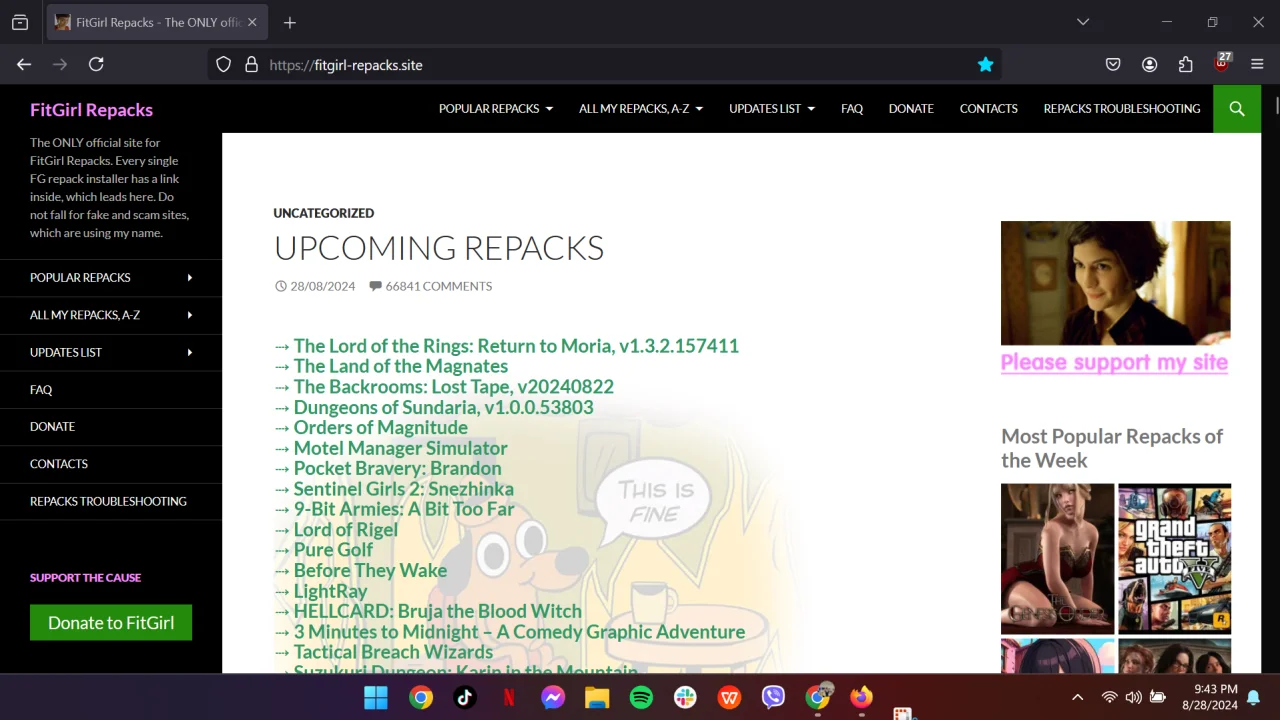Click the uBlock Origin extension icon
Screen dimensions: 1280x720
pos(1221,63)
